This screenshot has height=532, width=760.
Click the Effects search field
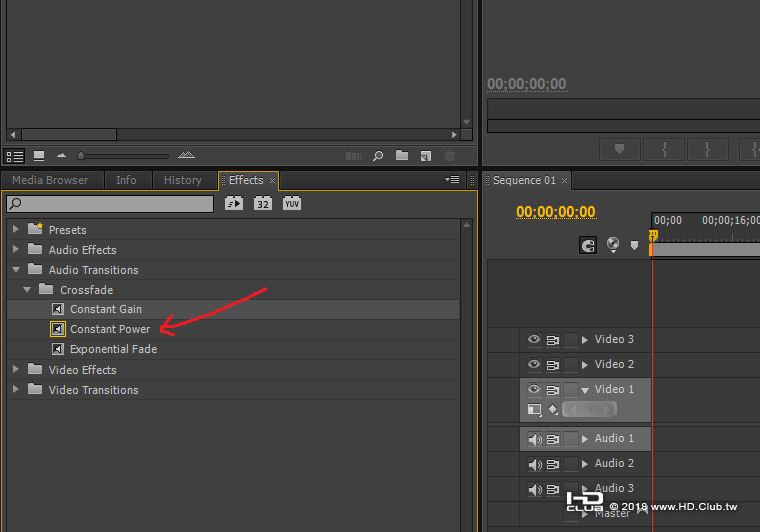(x=110, y=203)
